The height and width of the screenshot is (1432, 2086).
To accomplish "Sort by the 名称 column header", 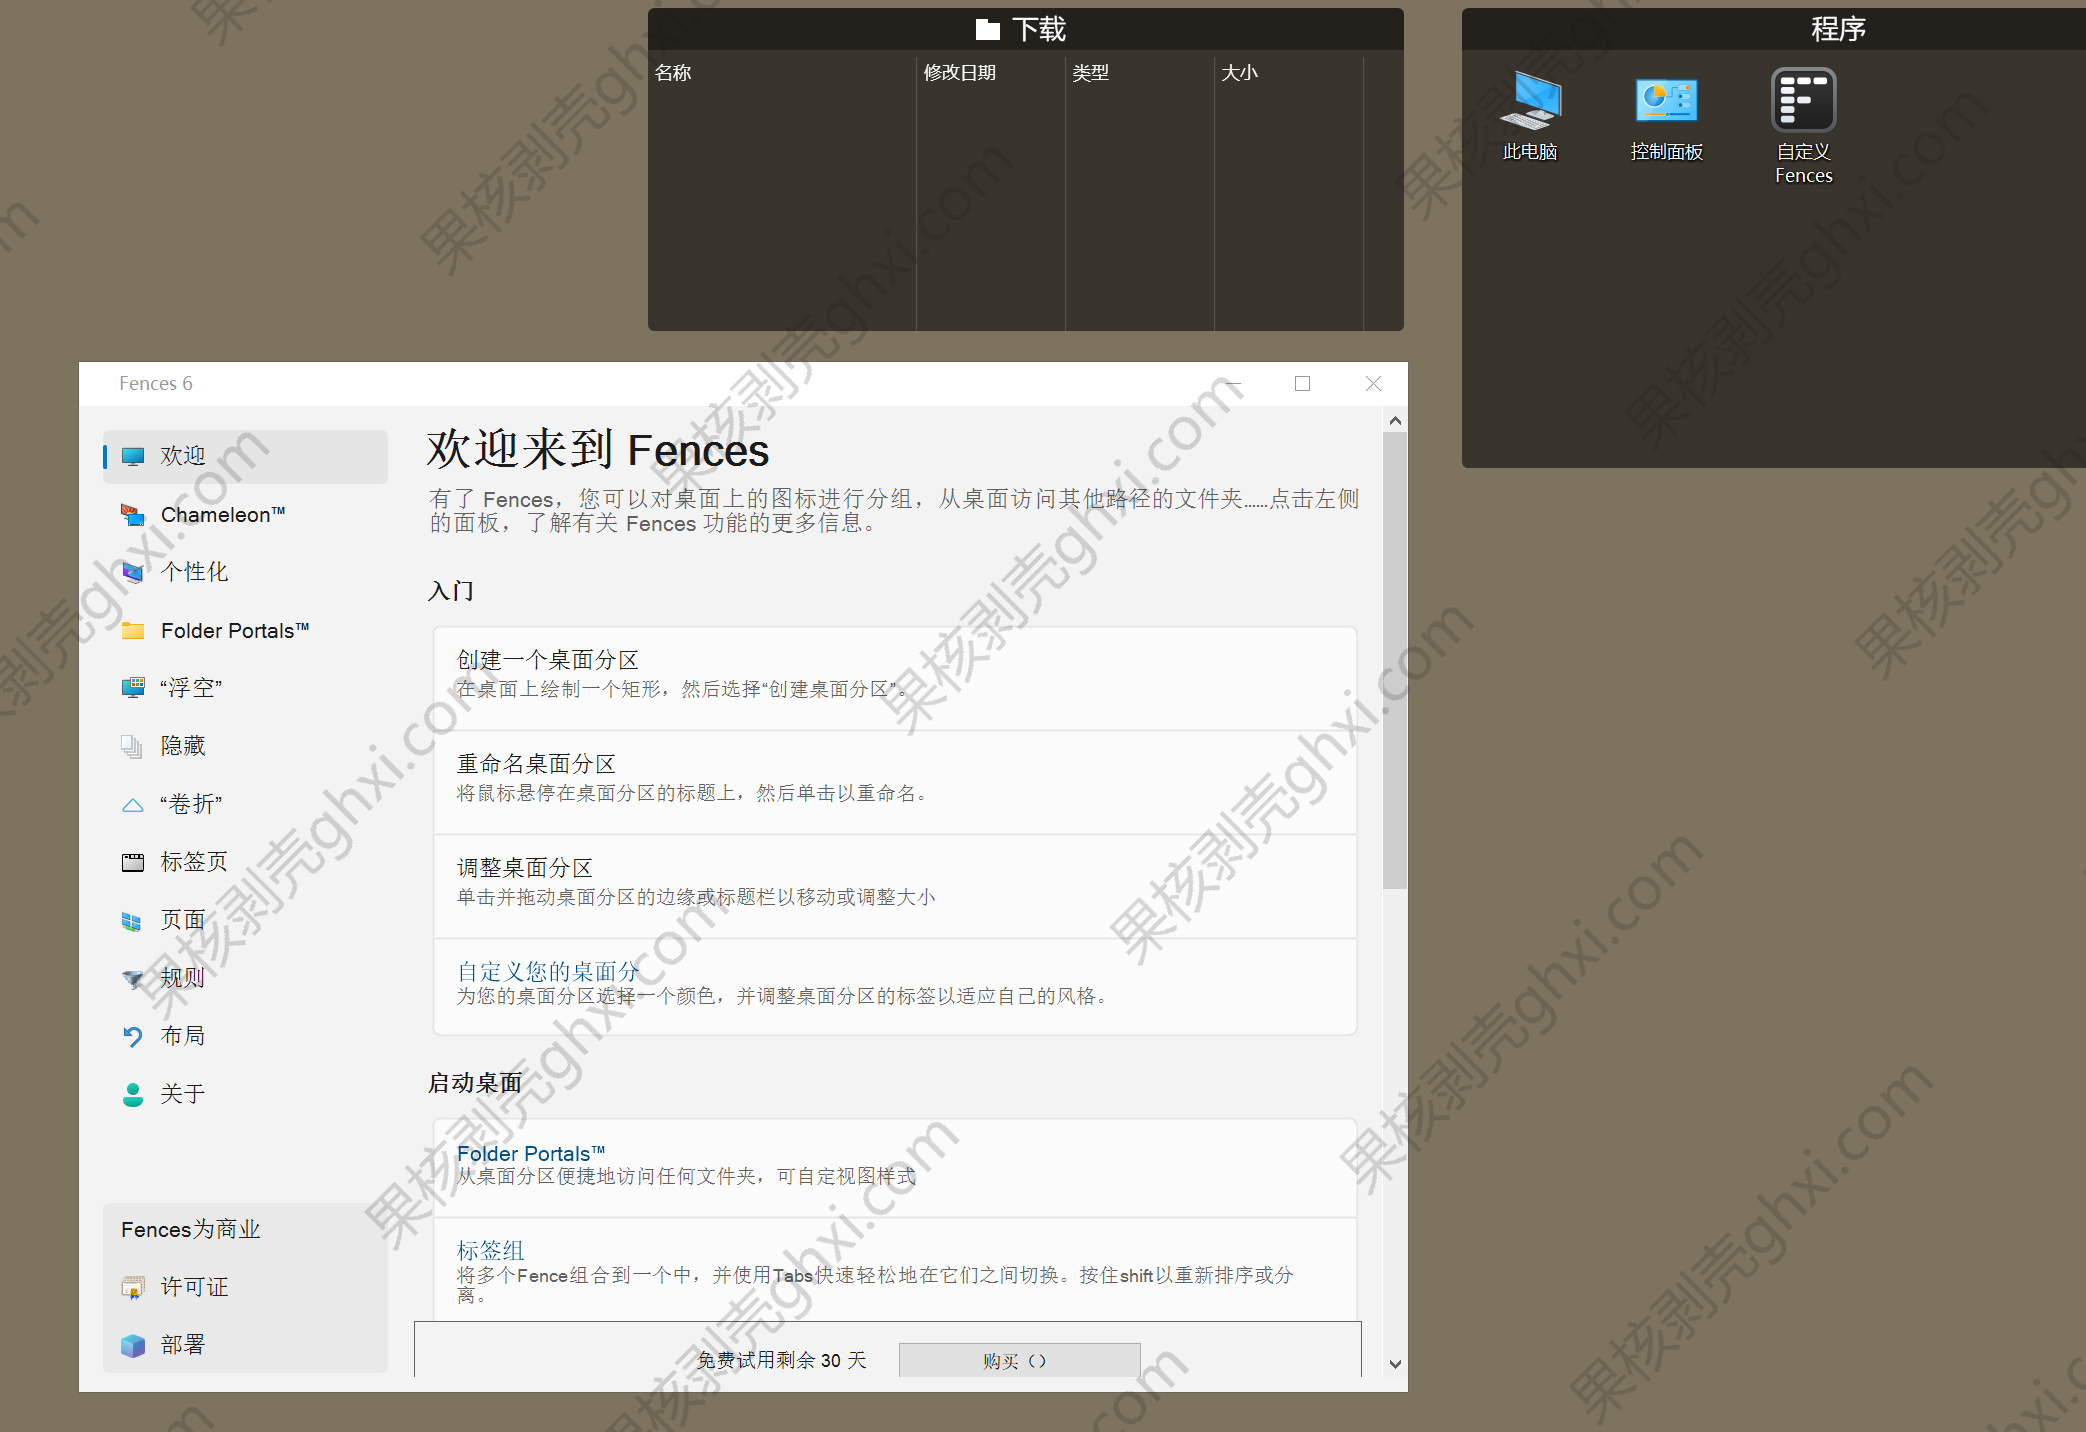I will [x=674, y=72].
